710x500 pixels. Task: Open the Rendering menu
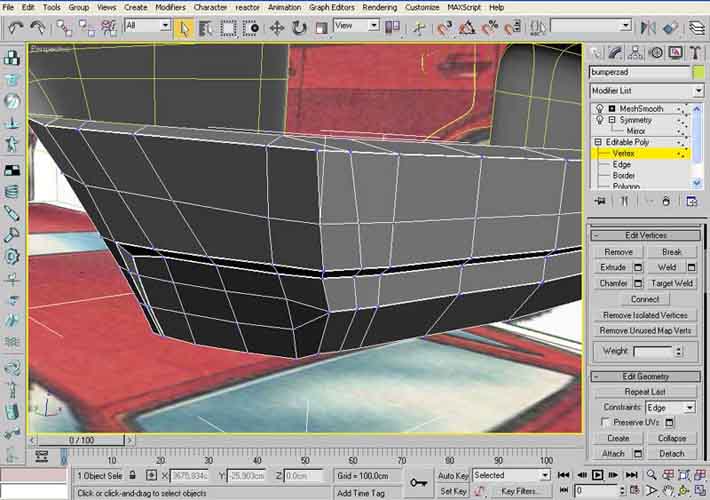tap(379, 7)
